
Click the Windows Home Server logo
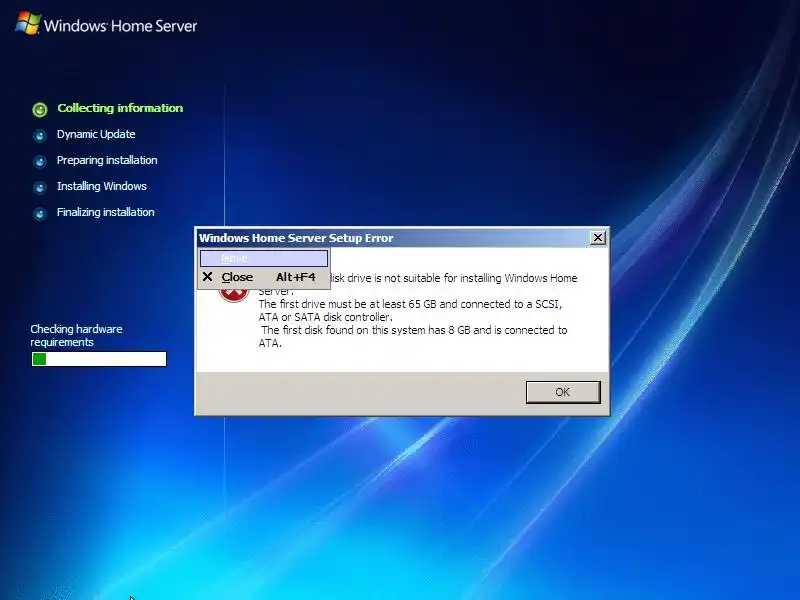click(27, 23)
